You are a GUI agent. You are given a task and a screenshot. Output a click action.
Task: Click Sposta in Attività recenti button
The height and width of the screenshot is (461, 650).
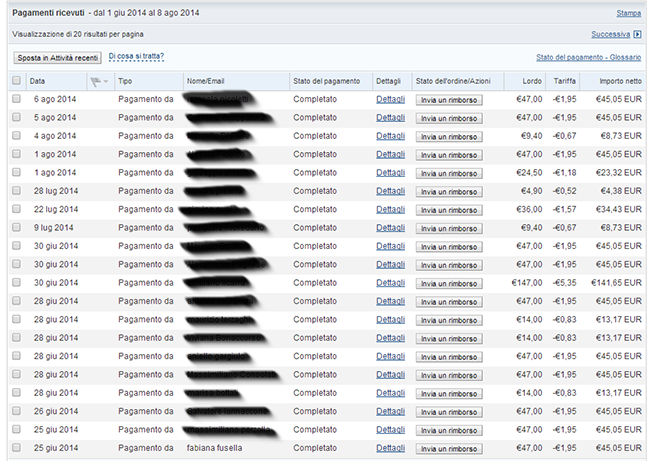pos(58,58)
